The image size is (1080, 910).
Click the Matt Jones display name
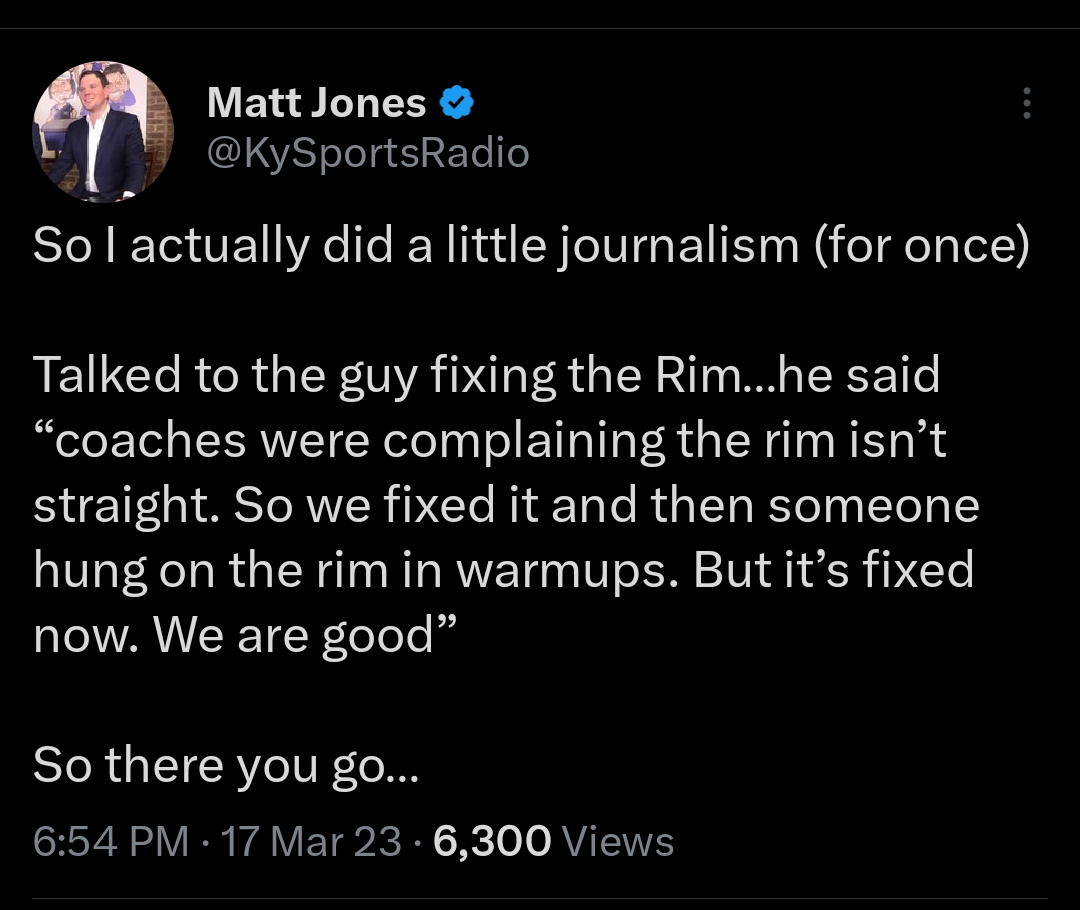(x=316, y=101)
